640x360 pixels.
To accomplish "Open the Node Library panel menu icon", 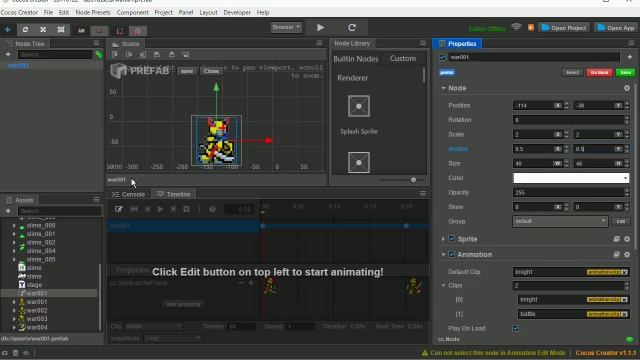I will 423,43.
